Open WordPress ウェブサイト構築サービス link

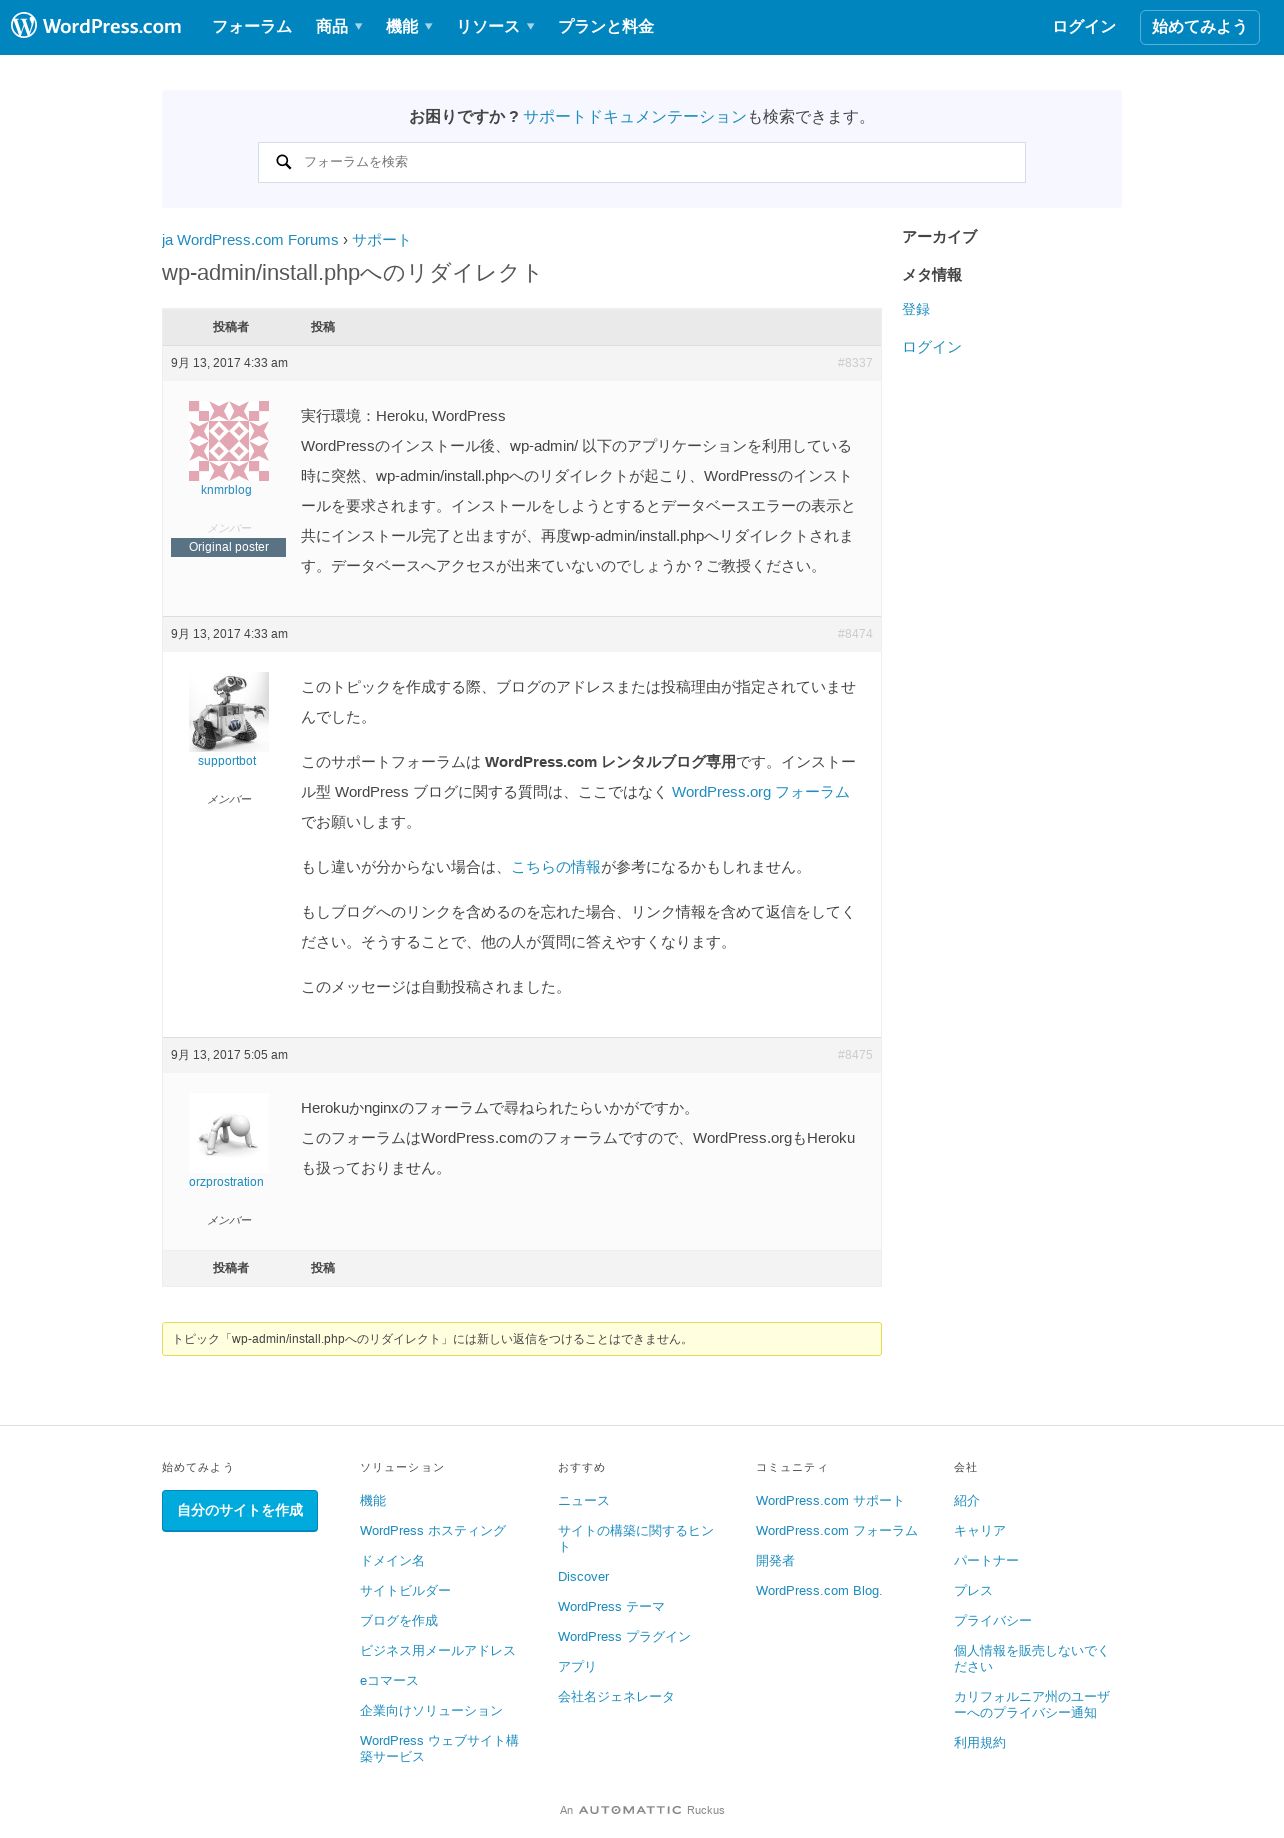tap(439, 1749)
